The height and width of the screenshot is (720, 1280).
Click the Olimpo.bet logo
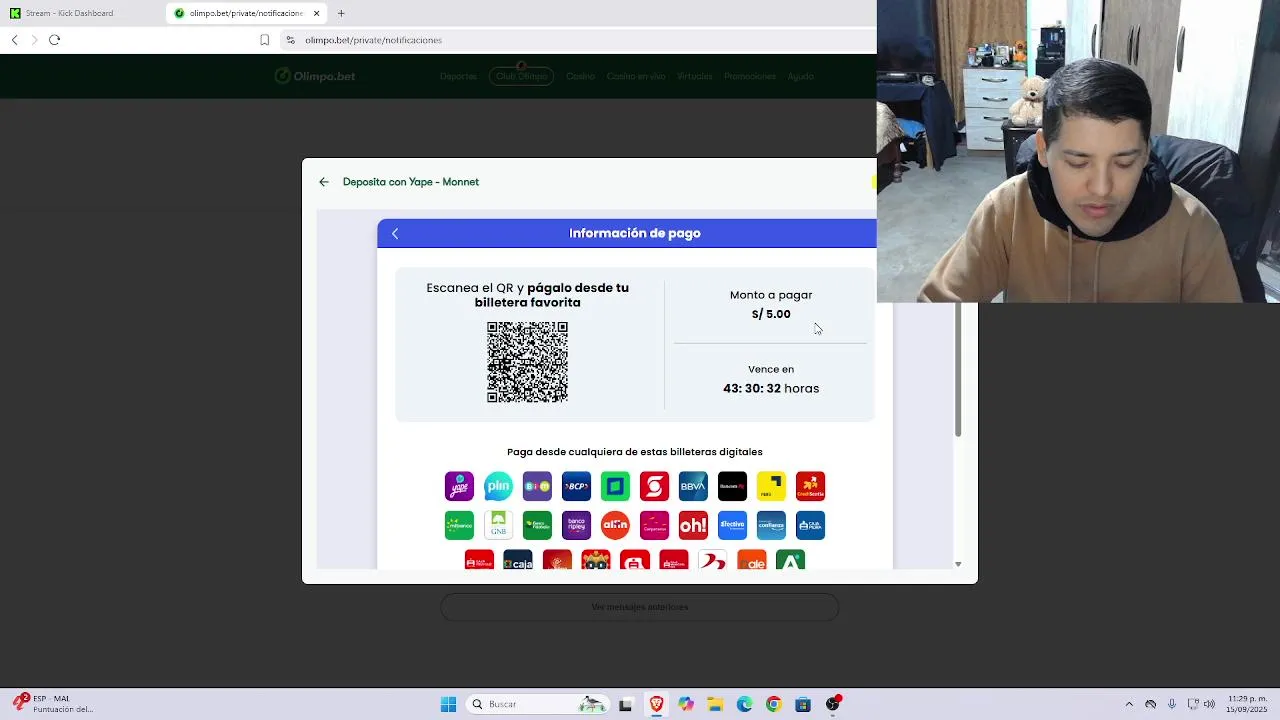[315, 76]
